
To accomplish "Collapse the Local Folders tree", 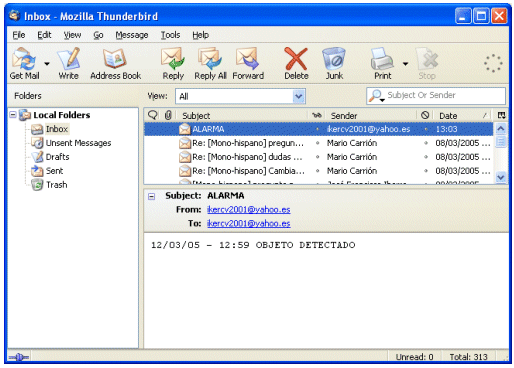I will point(13,115).
